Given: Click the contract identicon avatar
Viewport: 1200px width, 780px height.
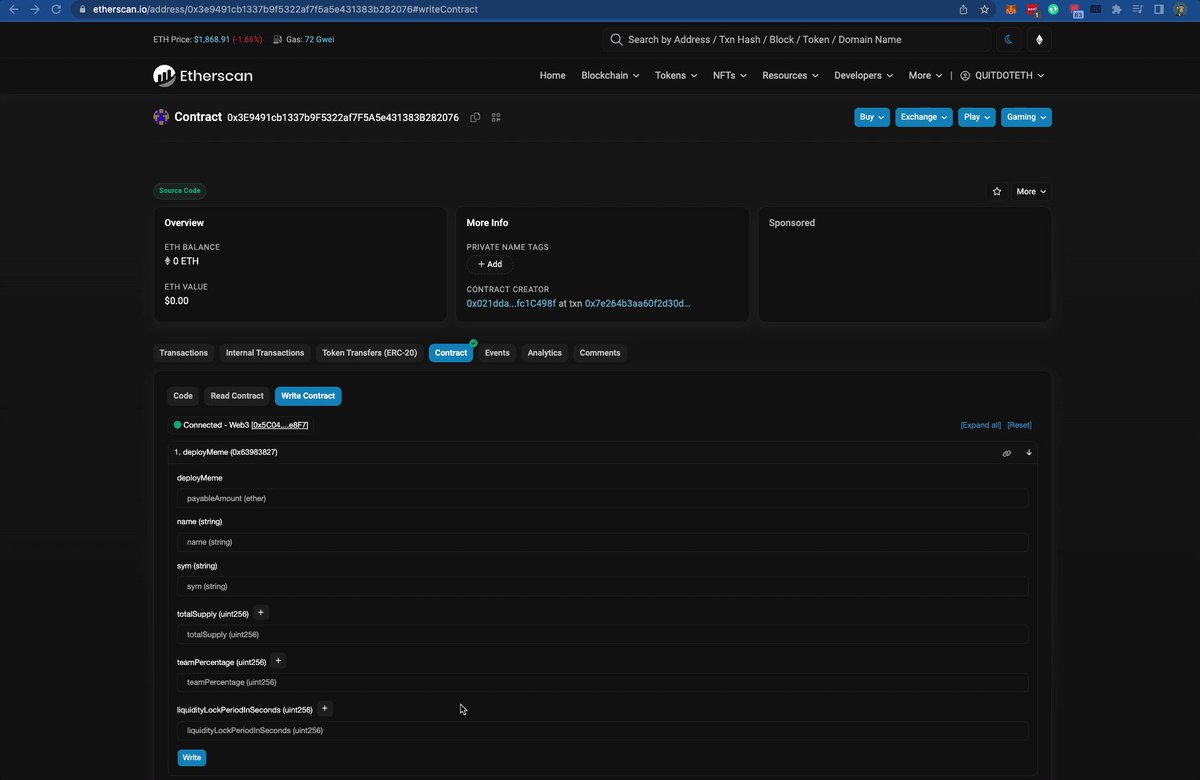Looking at the screenshot, I should click(161, 117).
